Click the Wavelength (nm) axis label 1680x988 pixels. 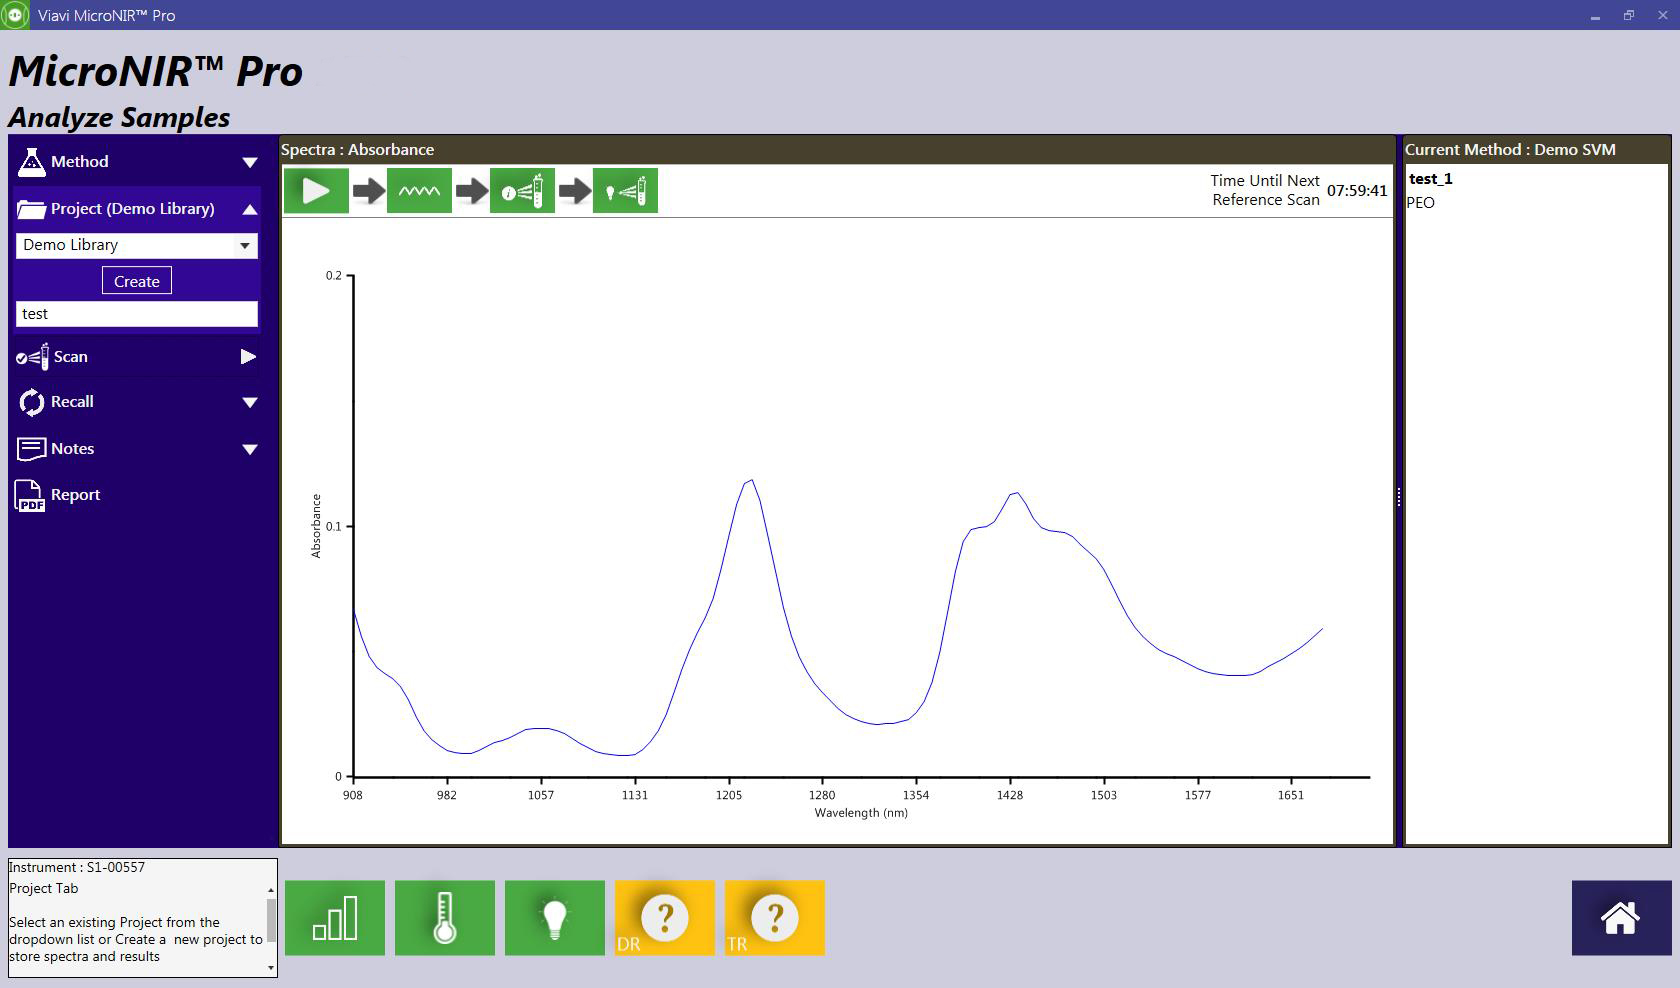[x=861, y=813]
